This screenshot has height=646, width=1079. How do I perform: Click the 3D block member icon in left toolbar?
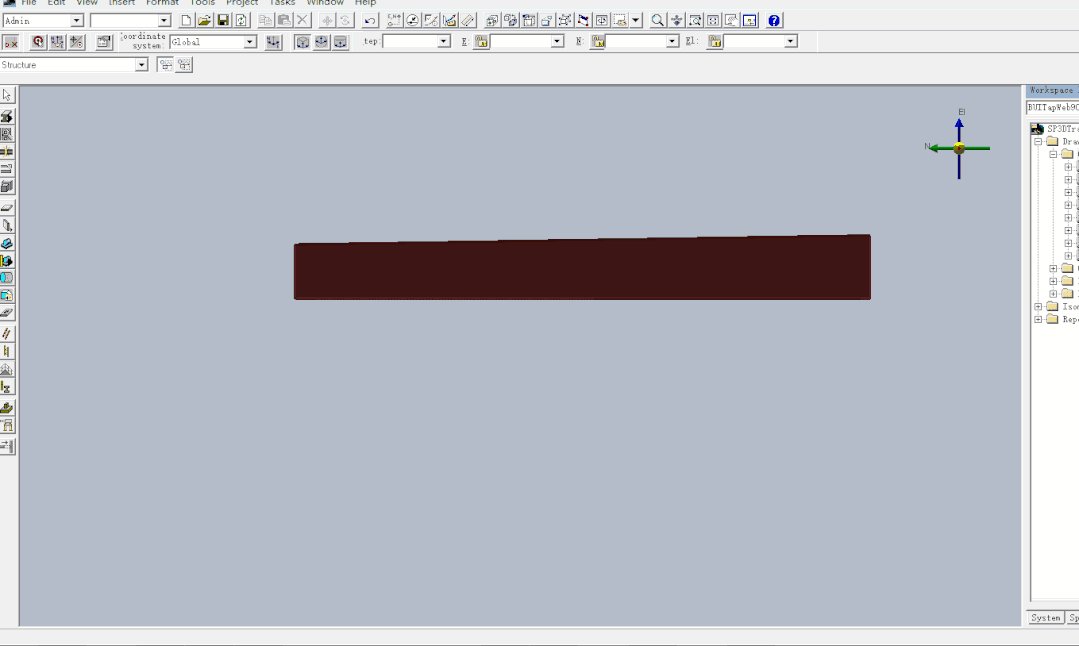(x=8, y=186)
